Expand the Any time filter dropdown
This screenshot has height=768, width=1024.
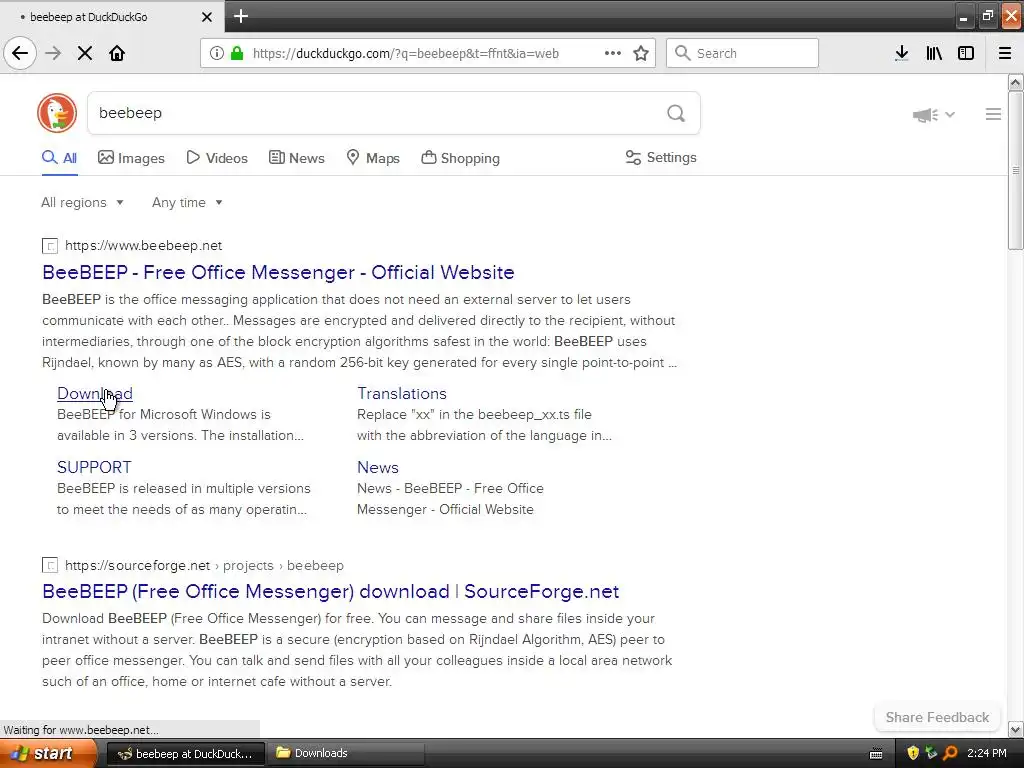[x=187, y=202]
